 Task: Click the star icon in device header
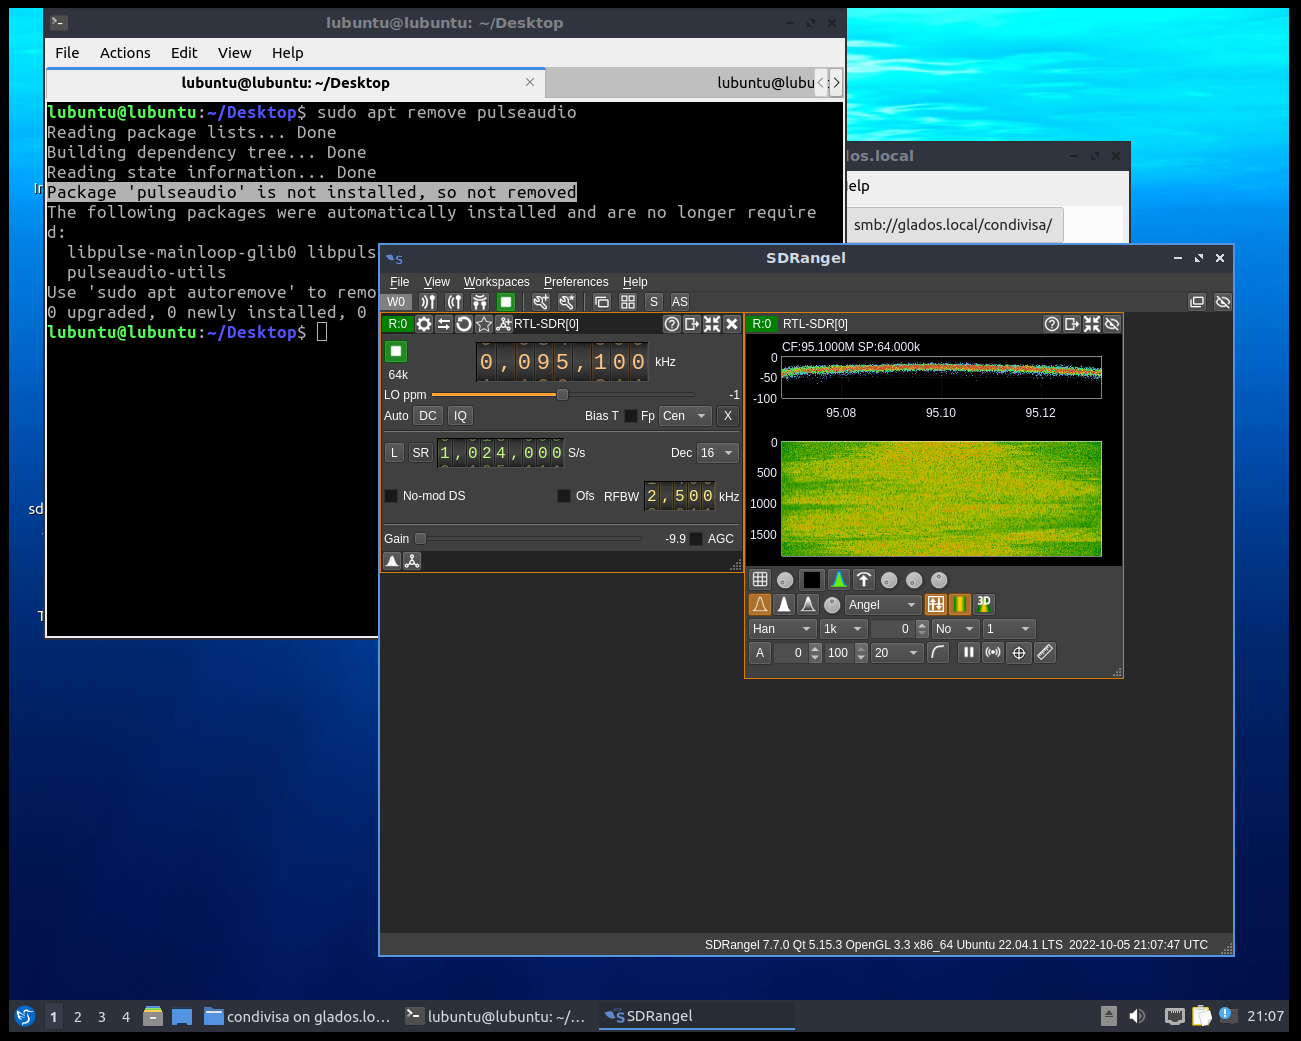pos(484,323)
